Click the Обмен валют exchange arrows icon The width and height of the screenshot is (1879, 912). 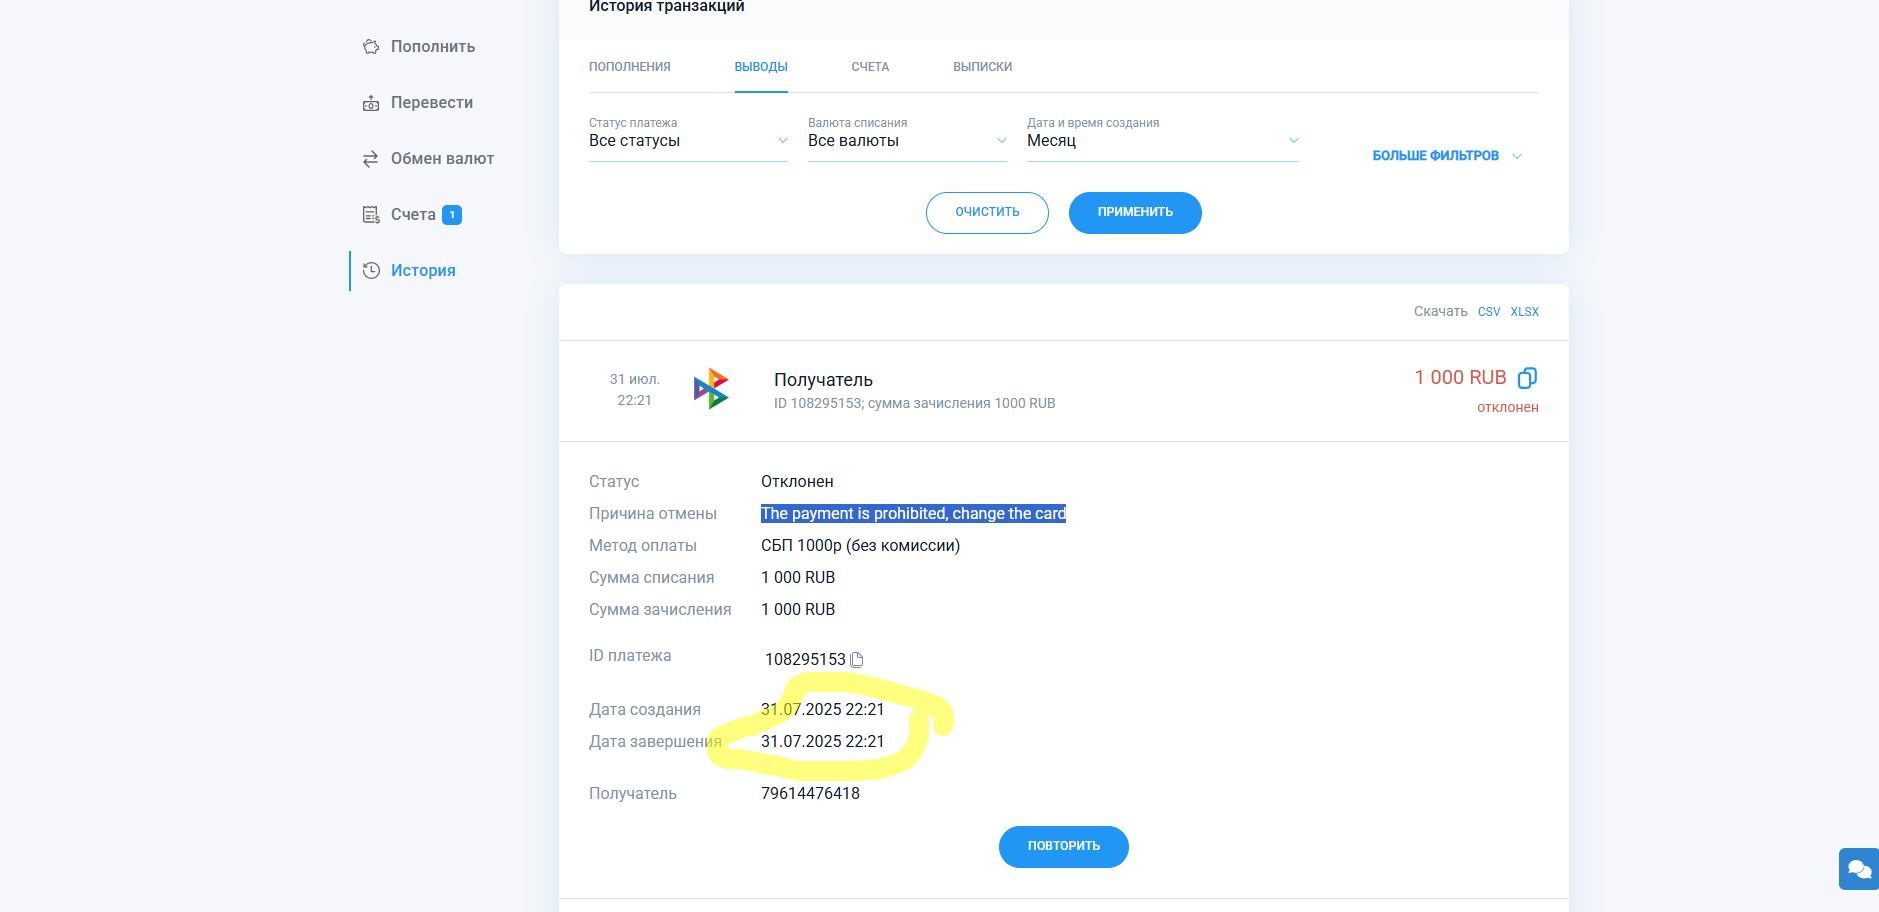pos(371,159)
